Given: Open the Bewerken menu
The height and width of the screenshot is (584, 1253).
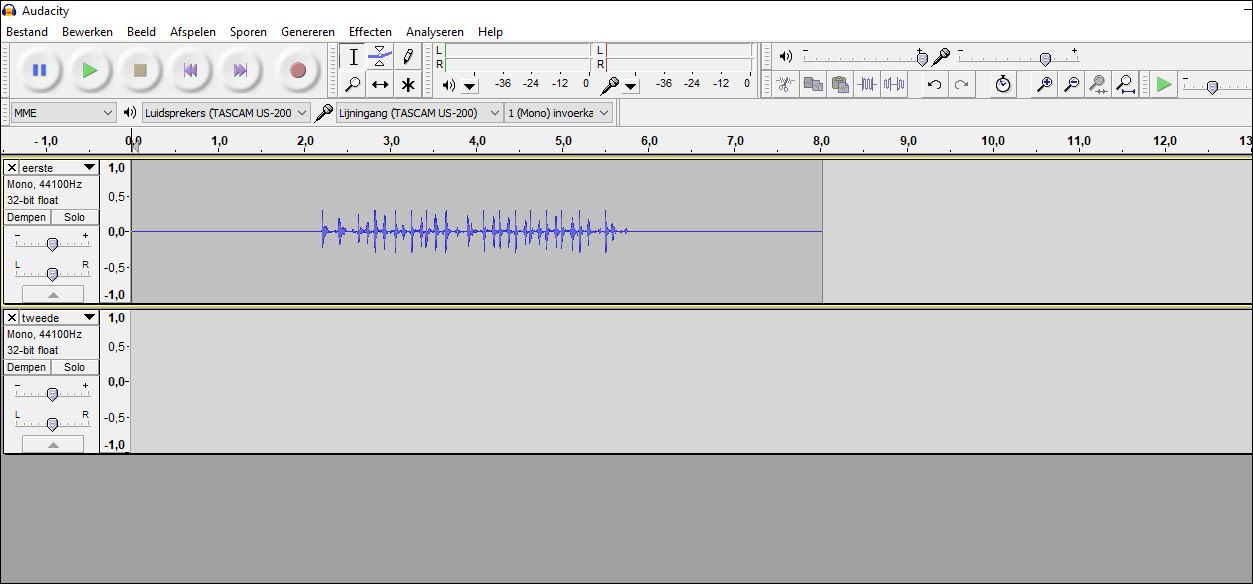Looking at the screenshot, I should point(87,32).
